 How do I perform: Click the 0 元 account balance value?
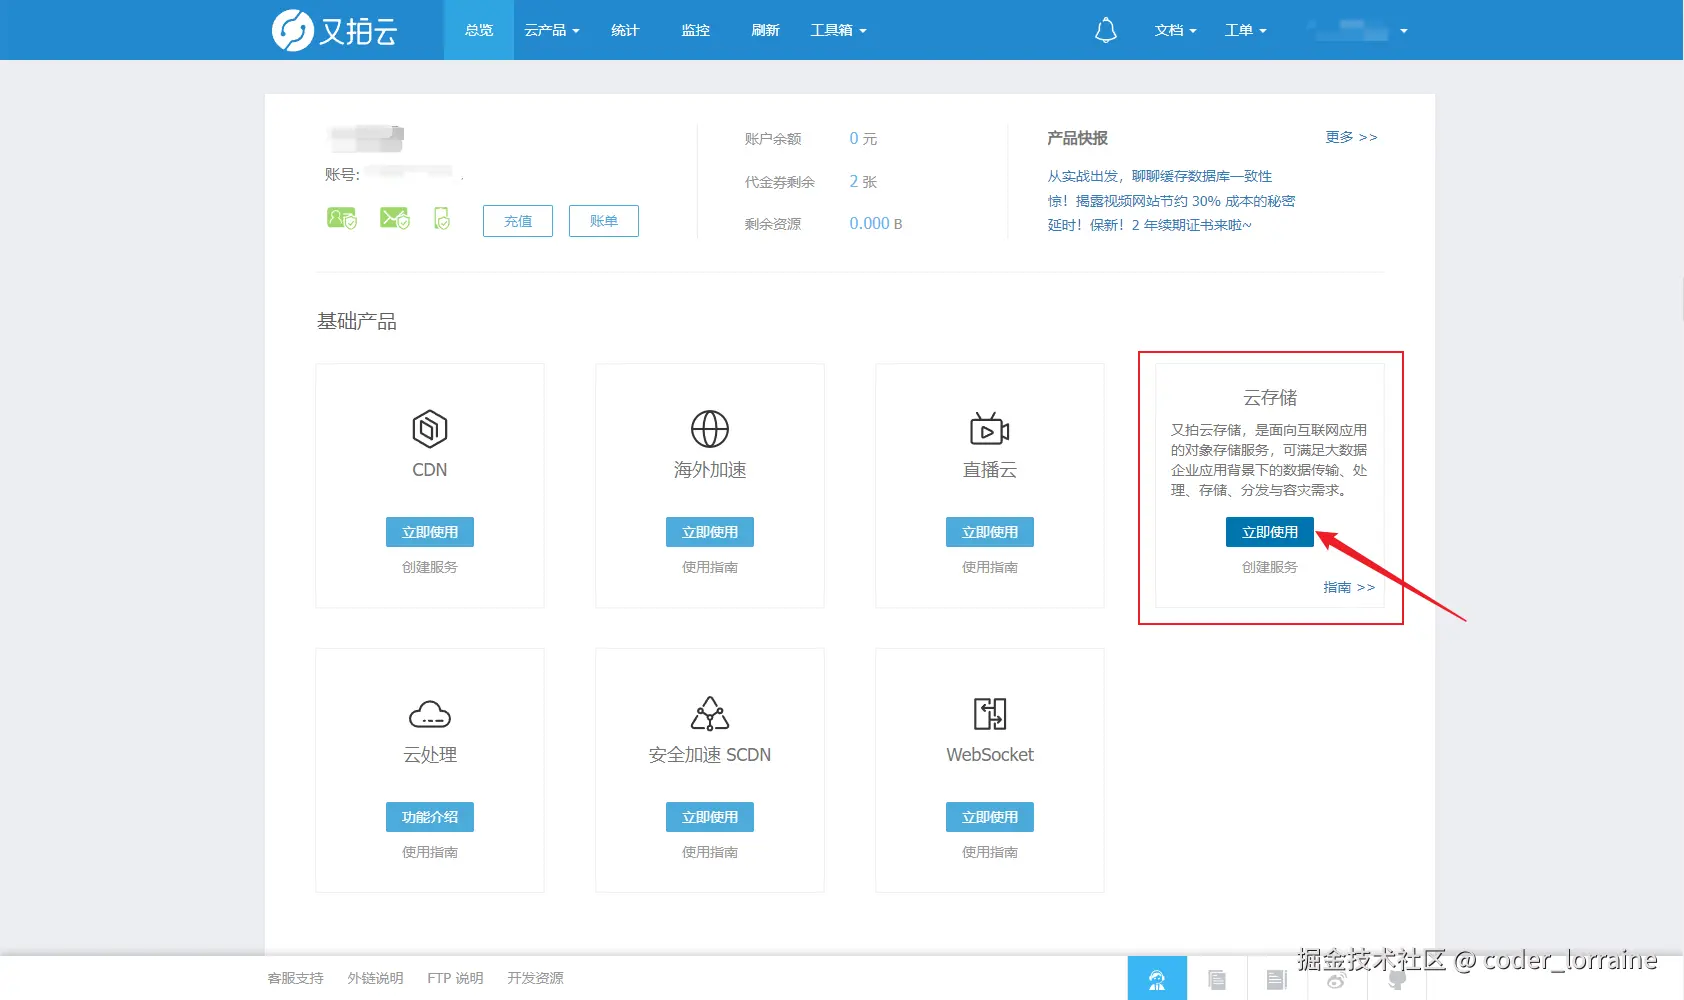pyautogui.click(x=863, y=139)
